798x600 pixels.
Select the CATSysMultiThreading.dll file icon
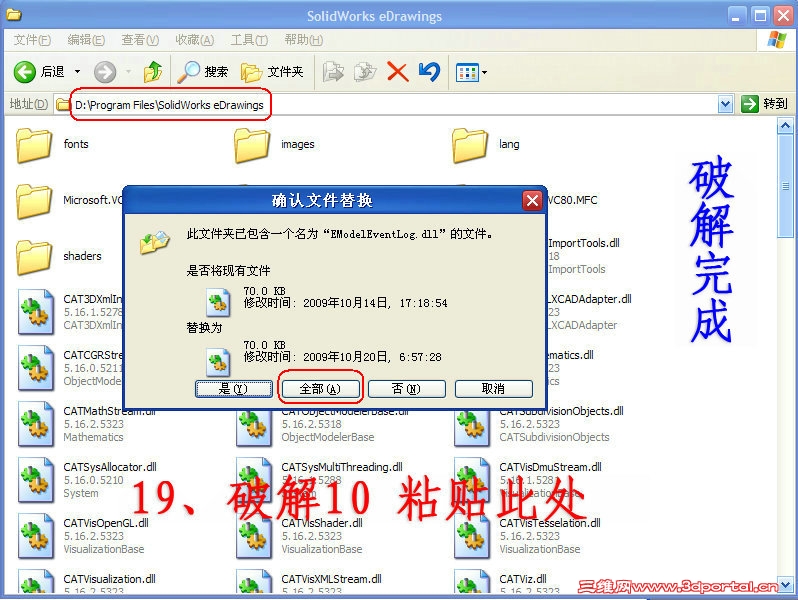253,479
